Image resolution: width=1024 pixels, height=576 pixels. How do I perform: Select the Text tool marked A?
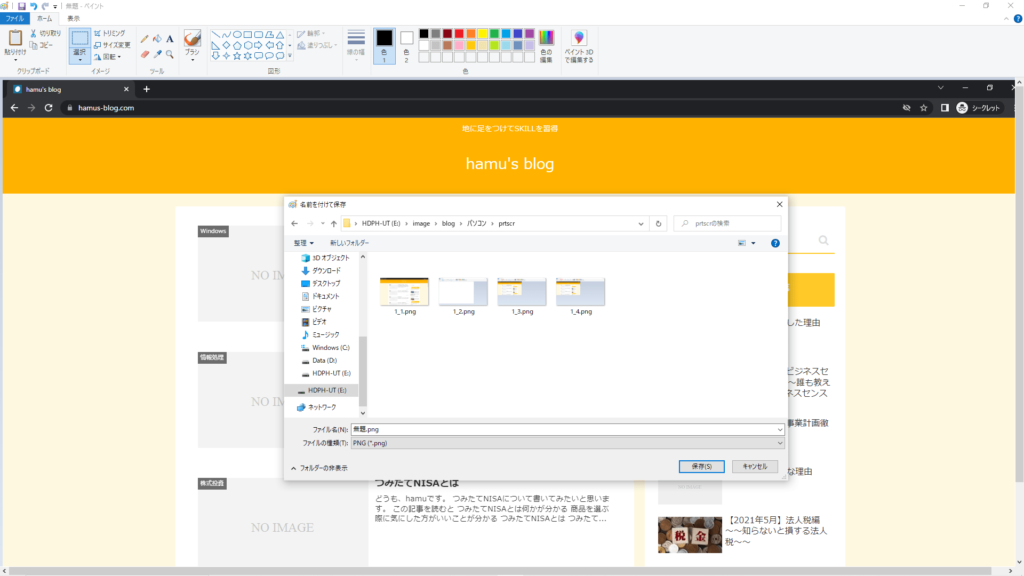coord(170,39)
